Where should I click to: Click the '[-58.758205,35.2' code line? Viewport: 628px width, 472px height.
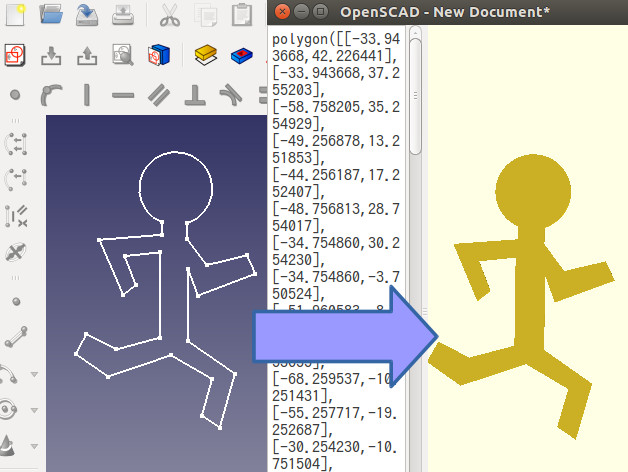point(336,107)
